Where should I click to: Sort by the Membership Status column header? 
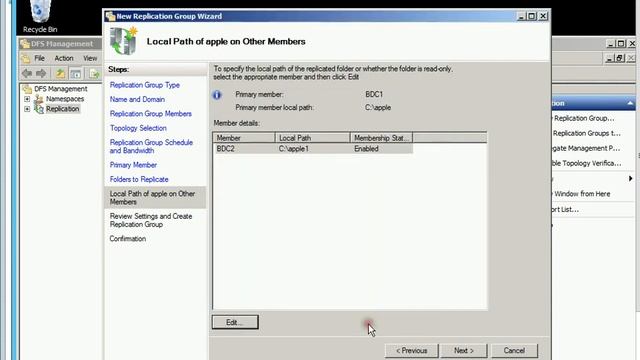382,138
